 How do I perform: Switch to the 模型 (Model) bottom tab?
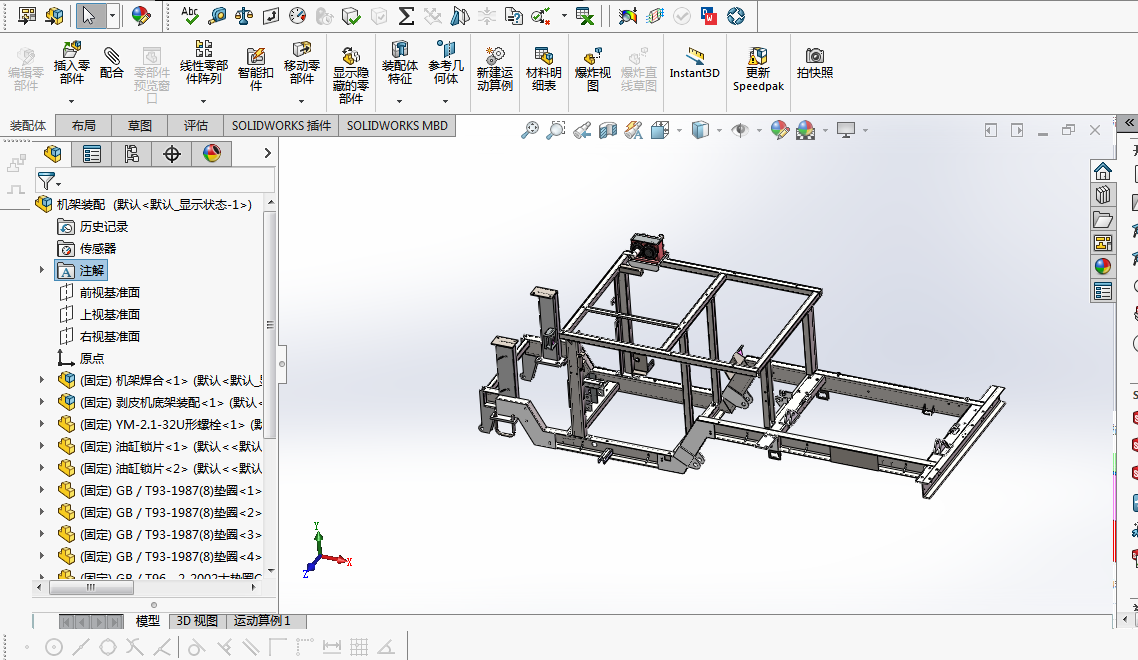pyautogui.click(x=147, y=621)
